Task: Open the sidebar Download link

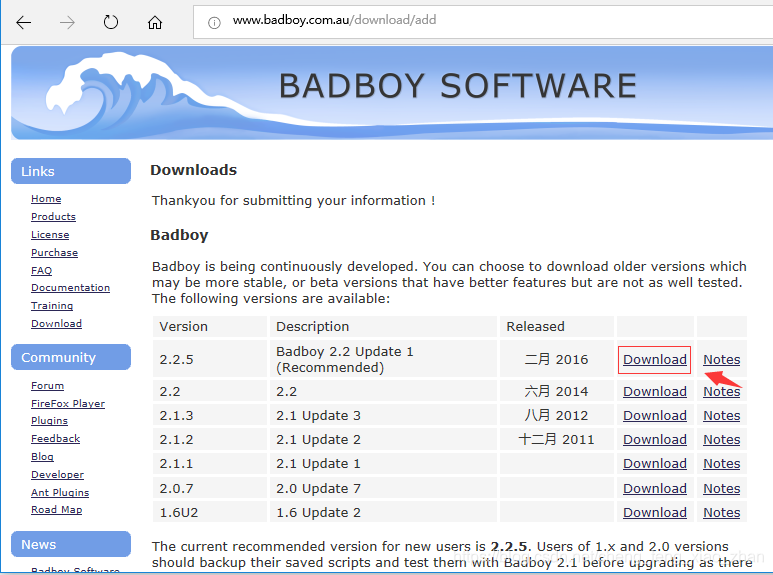Action: (x=56, y=323)
